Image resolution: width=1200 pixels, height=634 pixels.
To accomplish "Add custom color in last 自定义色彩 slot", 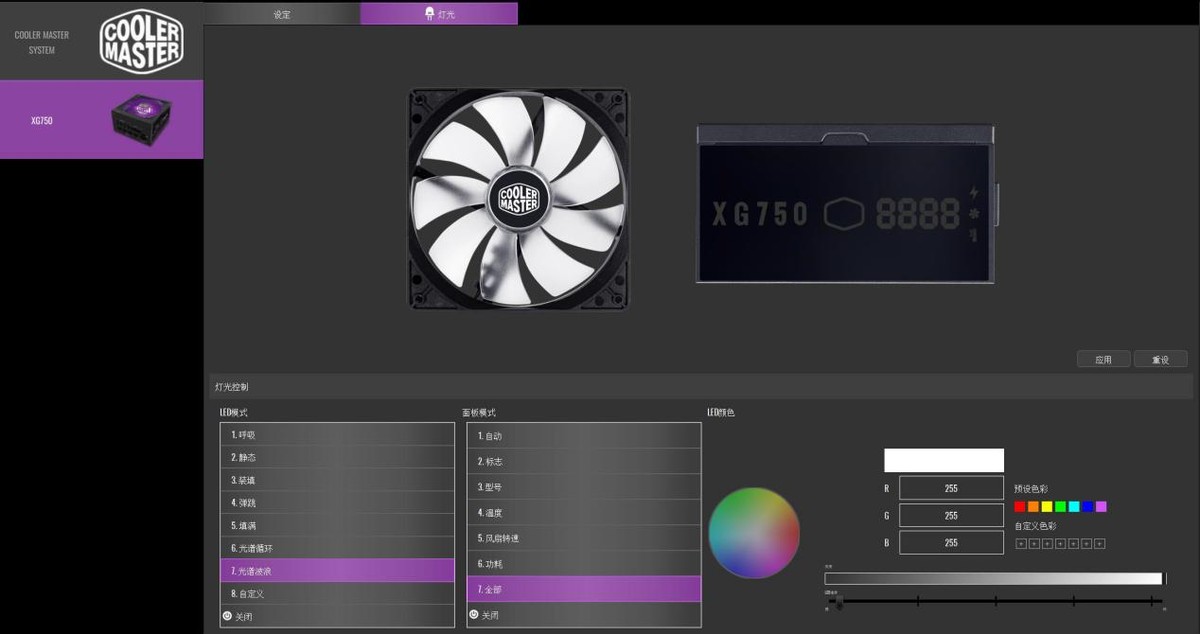I will [x=1100, y=544].
